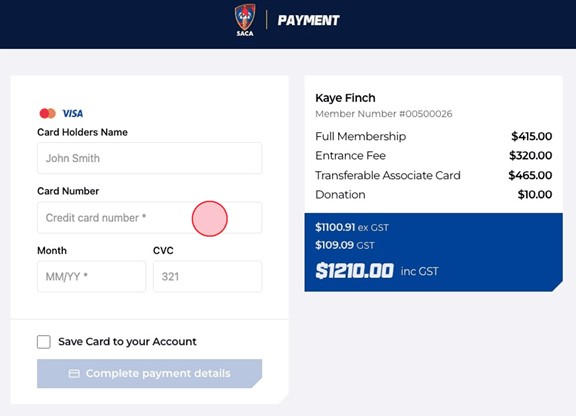576x416 pixels.
Task: Click the card icon in payment button
Action: 74,373
